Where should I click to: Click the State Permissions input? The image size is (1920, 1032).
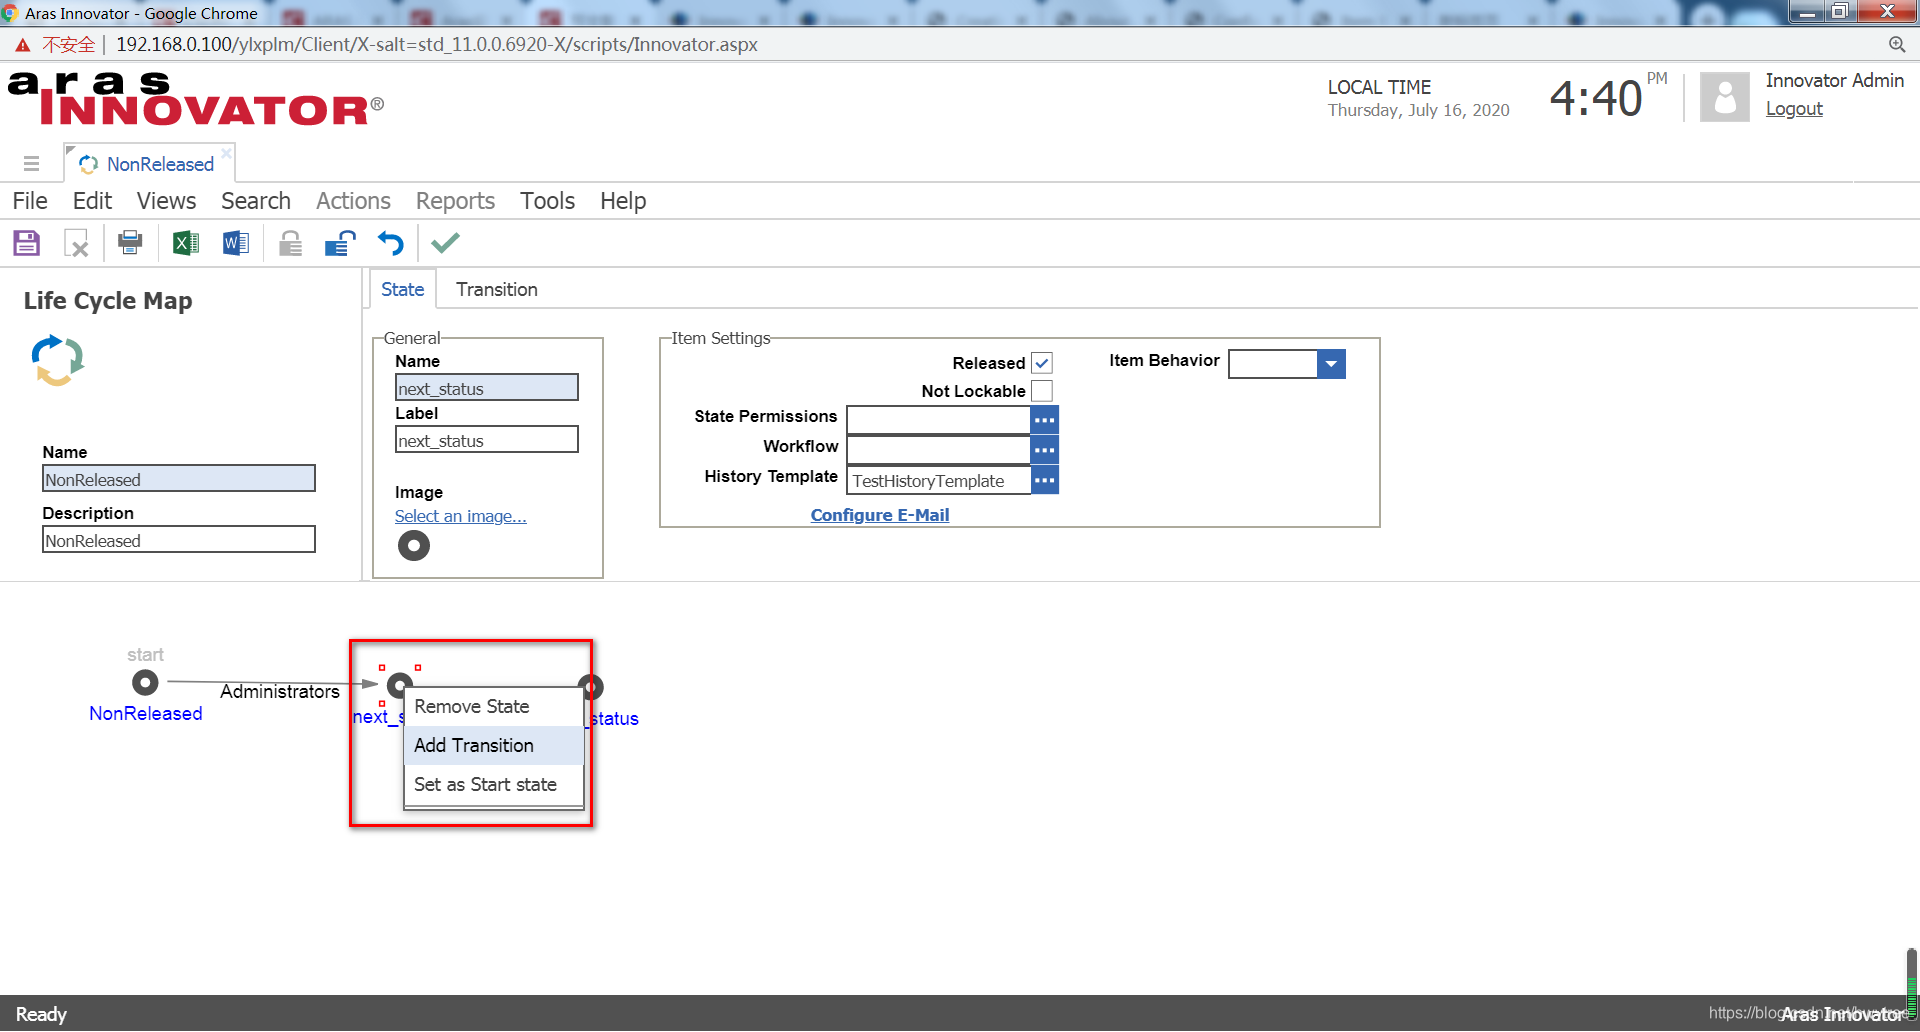click(x=938, y=420)
